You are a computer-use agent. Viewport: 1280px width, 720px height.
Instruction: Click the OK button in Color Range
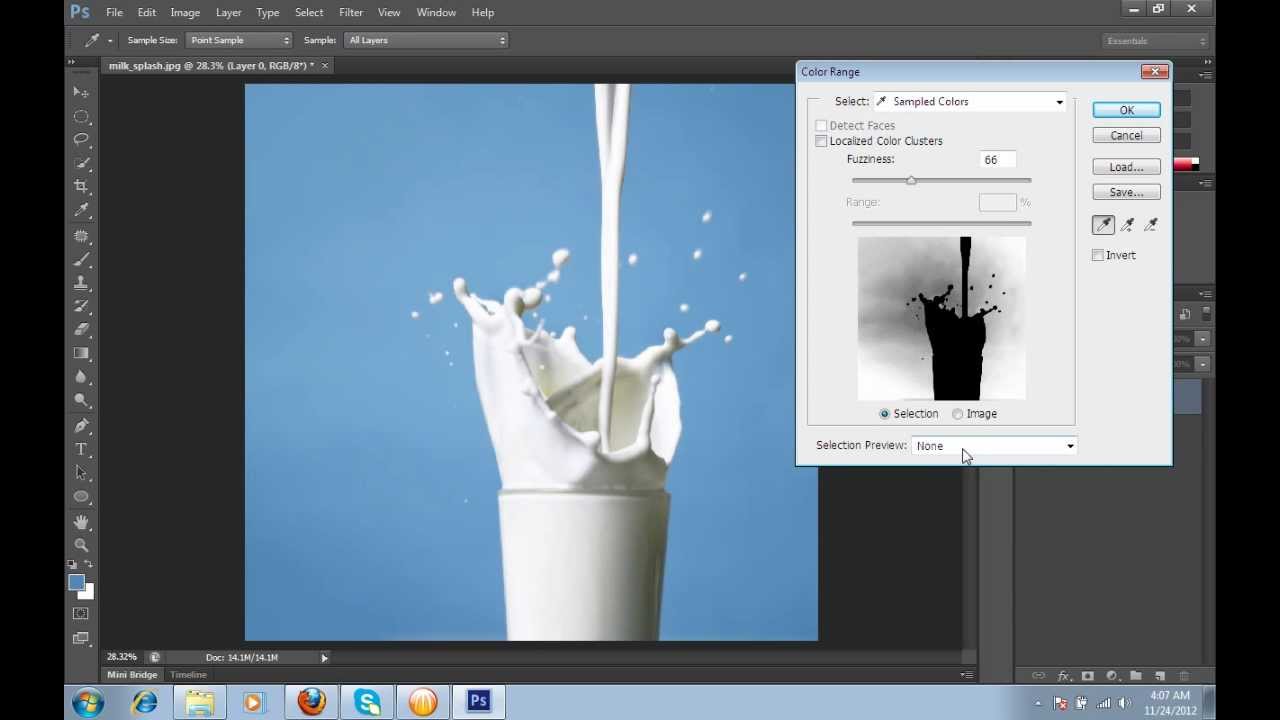(x=1126, y=110)
